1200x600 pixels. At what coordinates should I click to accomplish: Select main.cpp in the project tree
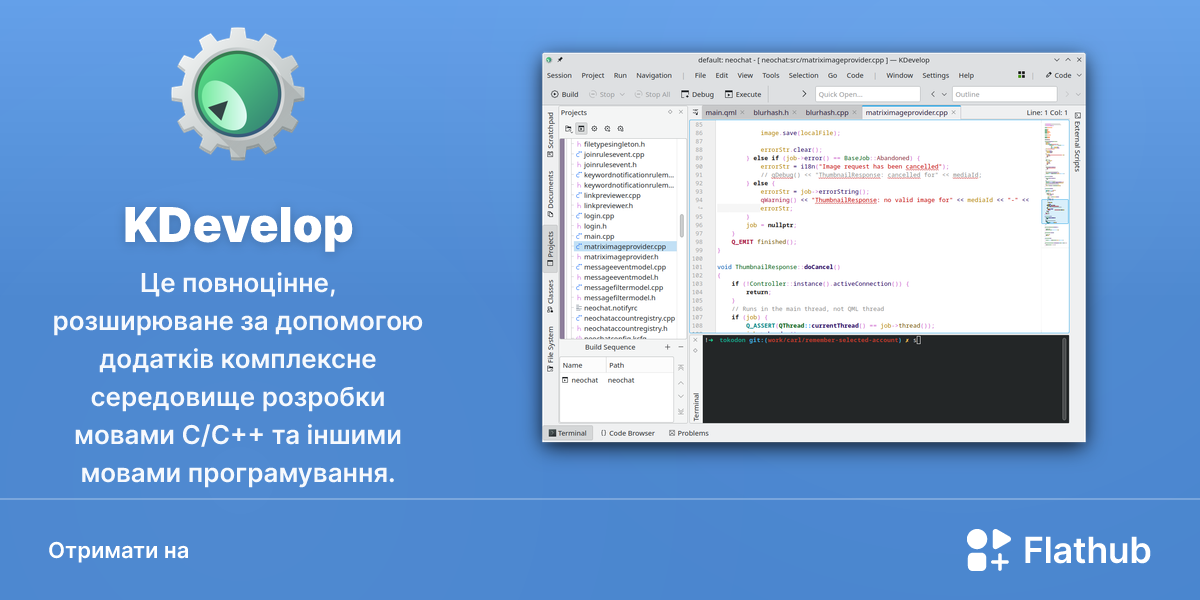599,236
